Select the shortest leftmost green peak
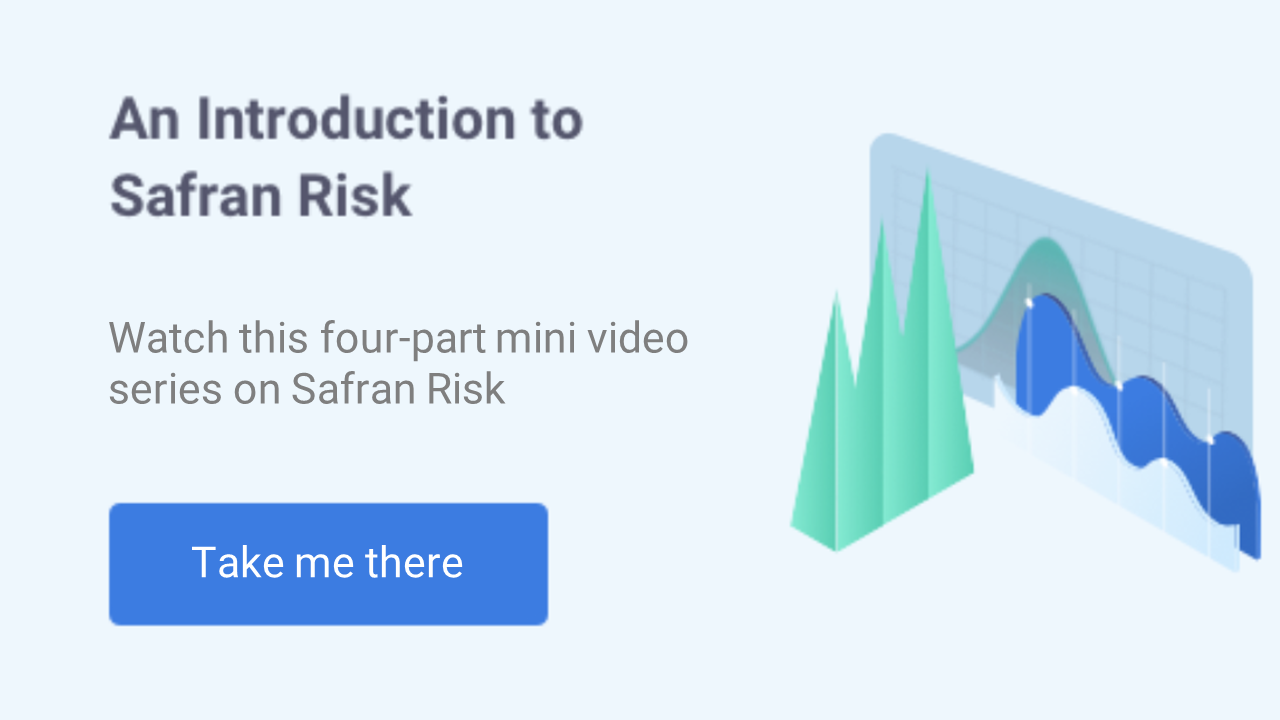 click(836, 400)
